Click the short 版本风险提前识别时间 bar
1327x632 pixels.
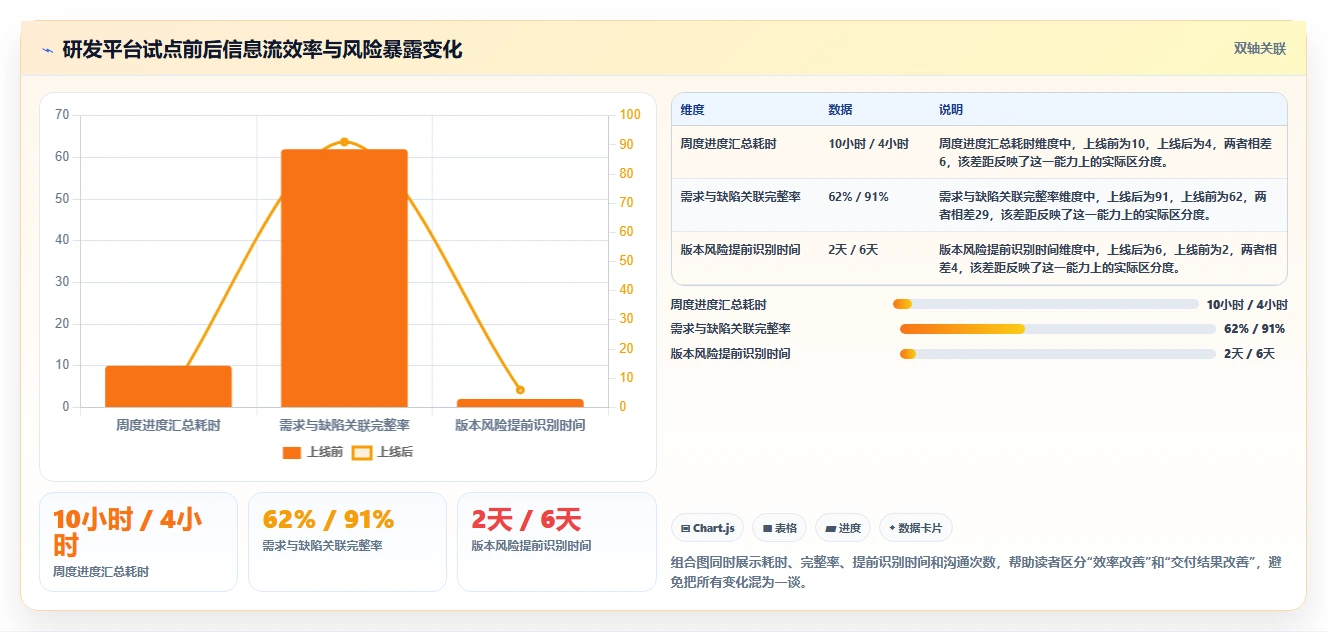point(520,403)
